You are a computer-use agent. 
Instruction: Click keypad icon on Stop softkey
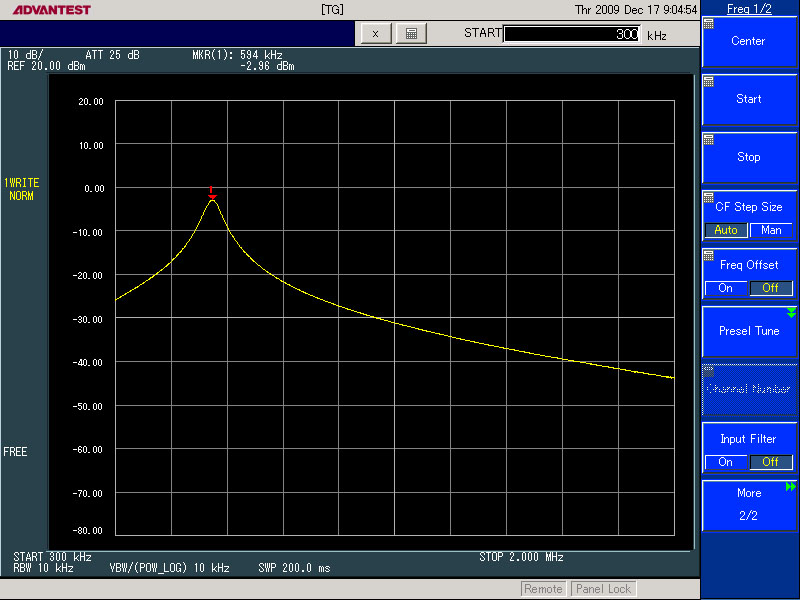pos(709,140)
